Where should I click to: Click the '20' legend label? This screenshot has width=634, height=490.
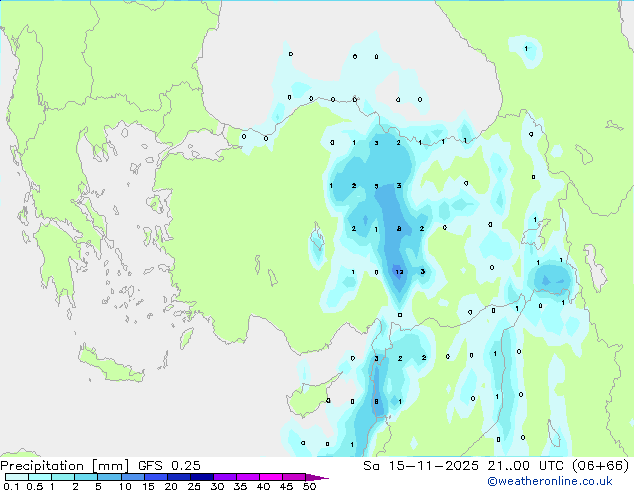click(171, 486)
